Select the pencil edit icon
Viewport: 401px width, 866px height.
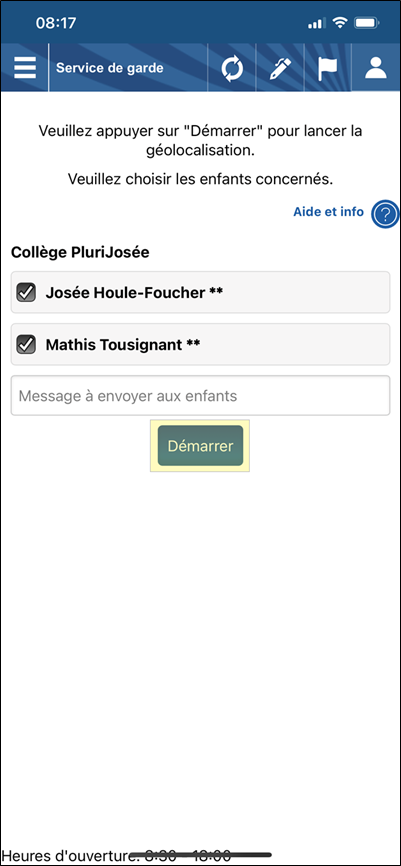280,69
